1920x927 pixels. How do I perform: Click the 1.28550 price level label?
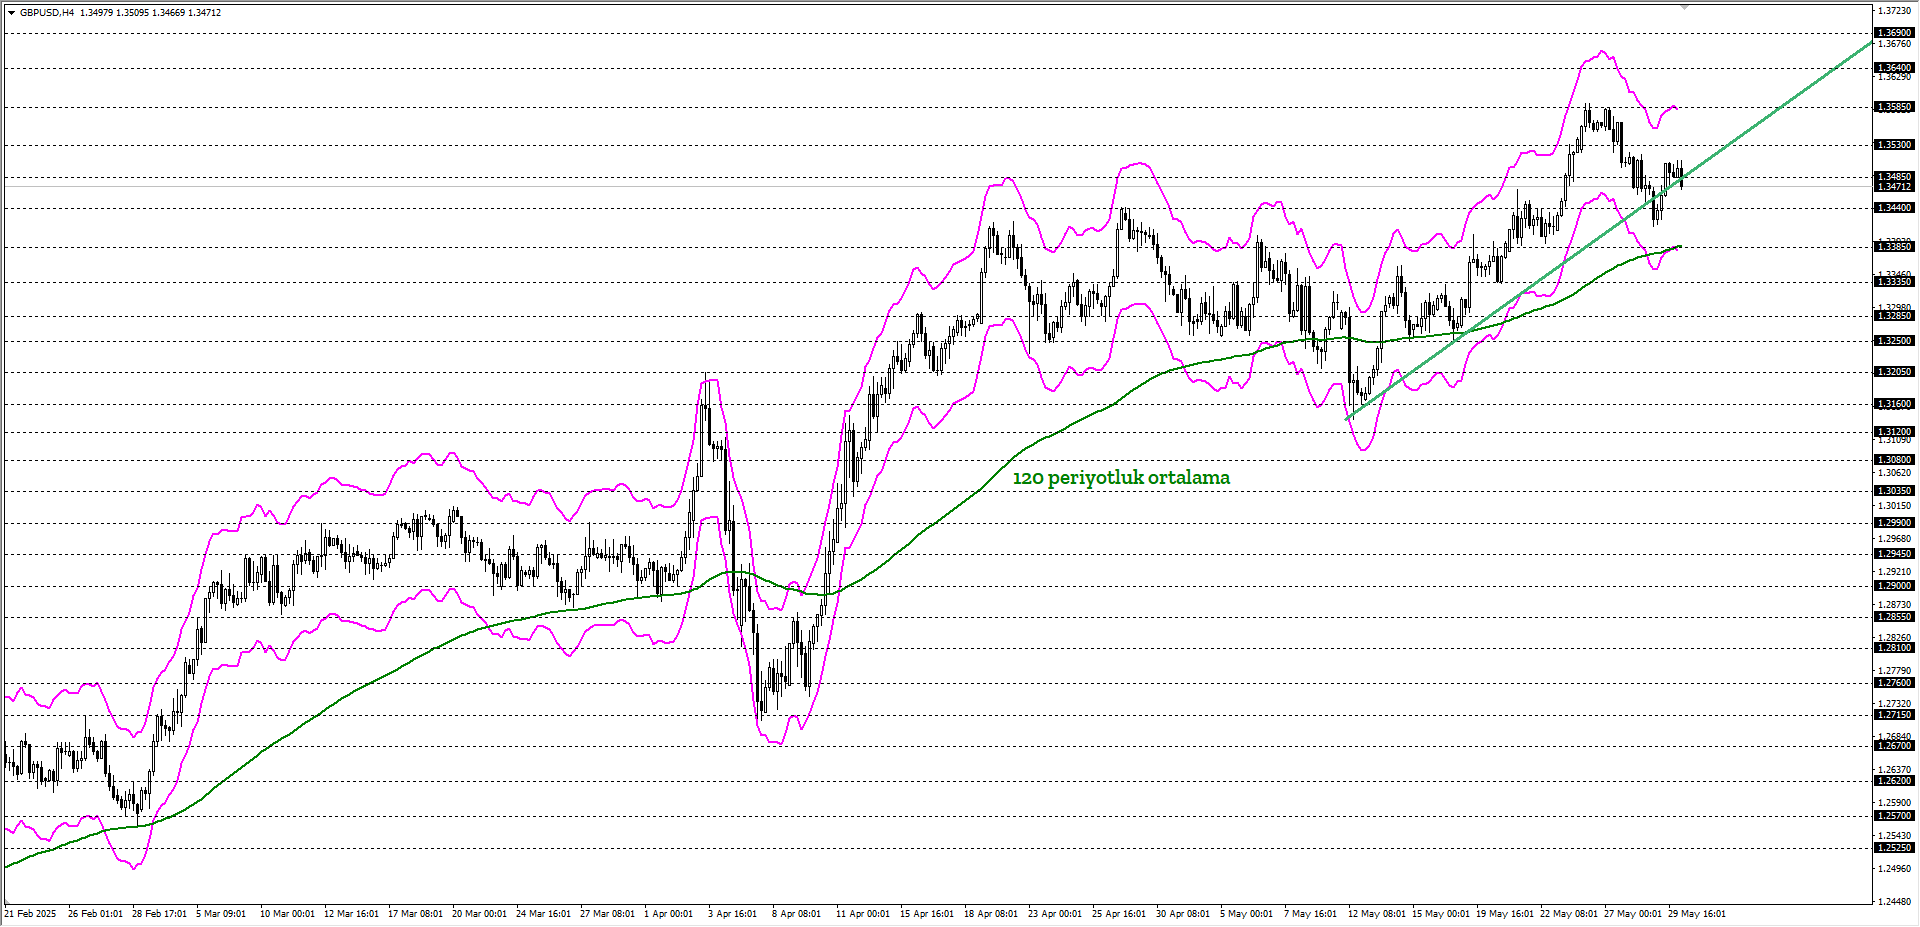click(x=1894, y=617)
